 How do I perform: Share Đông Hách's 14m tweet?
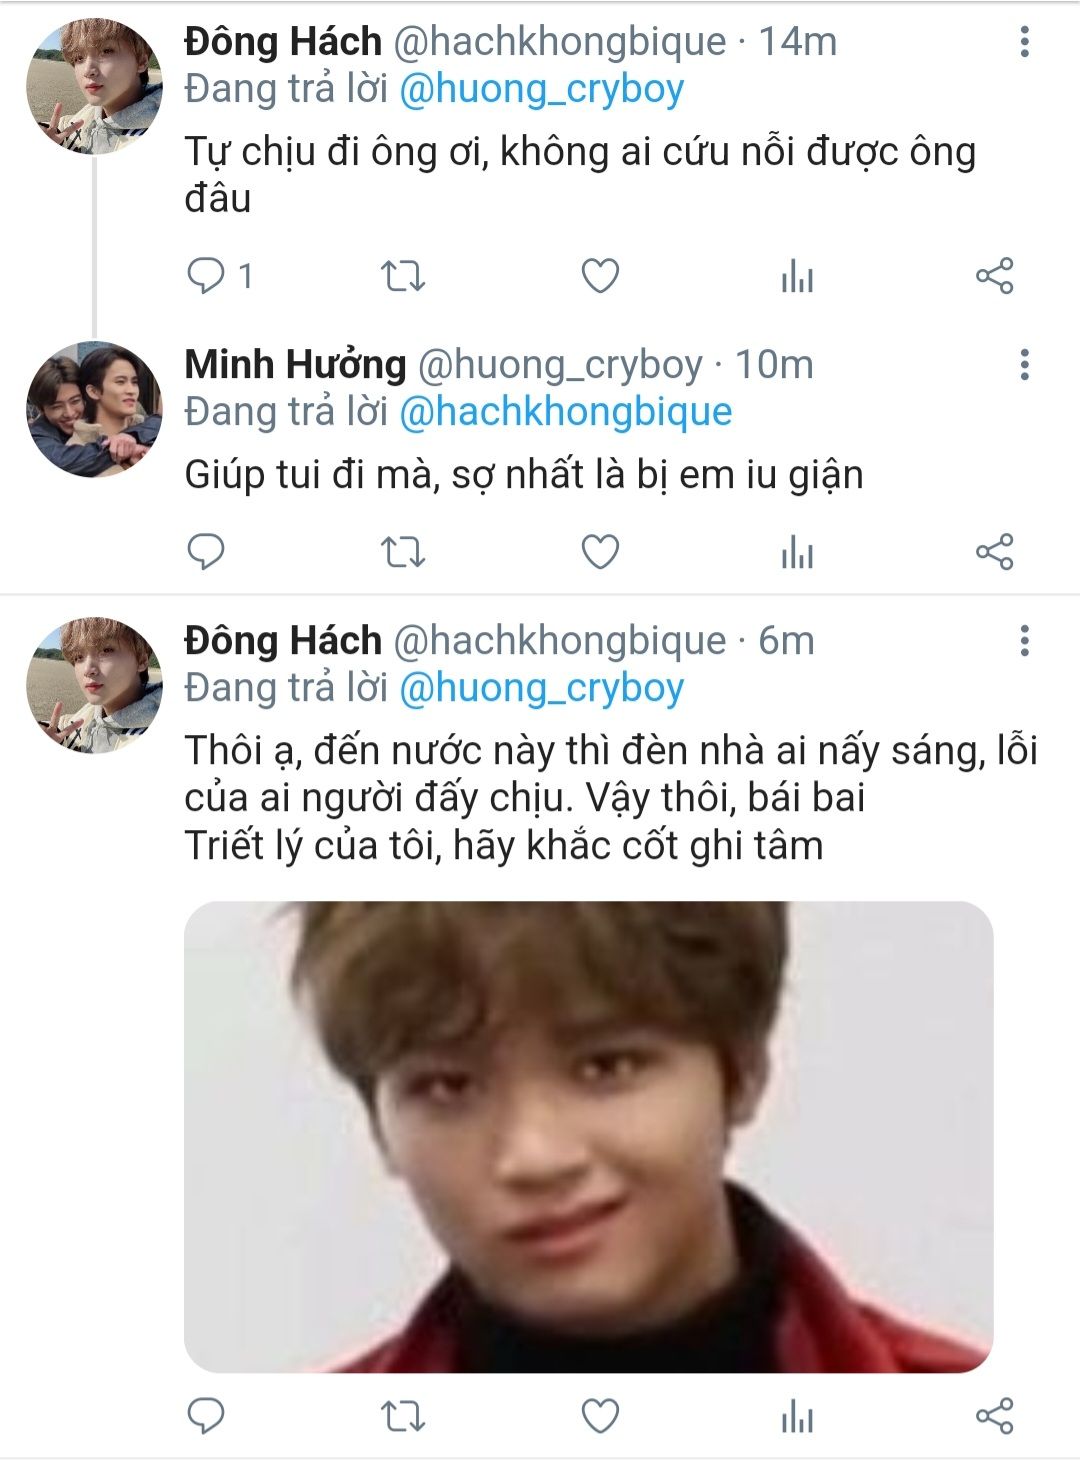pos(994,275)
